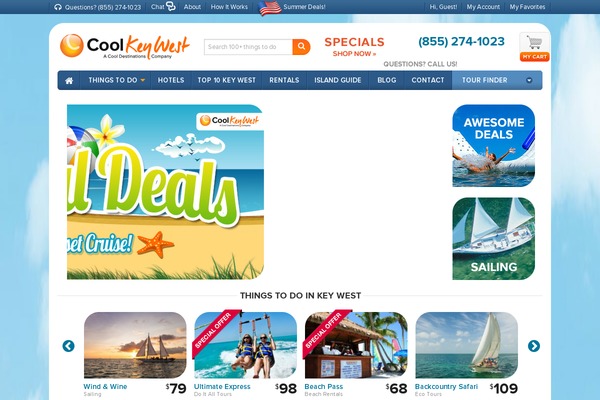600x400 pixels.
Task: Open the Awesome Deals tile
Action: pos(494,146)
